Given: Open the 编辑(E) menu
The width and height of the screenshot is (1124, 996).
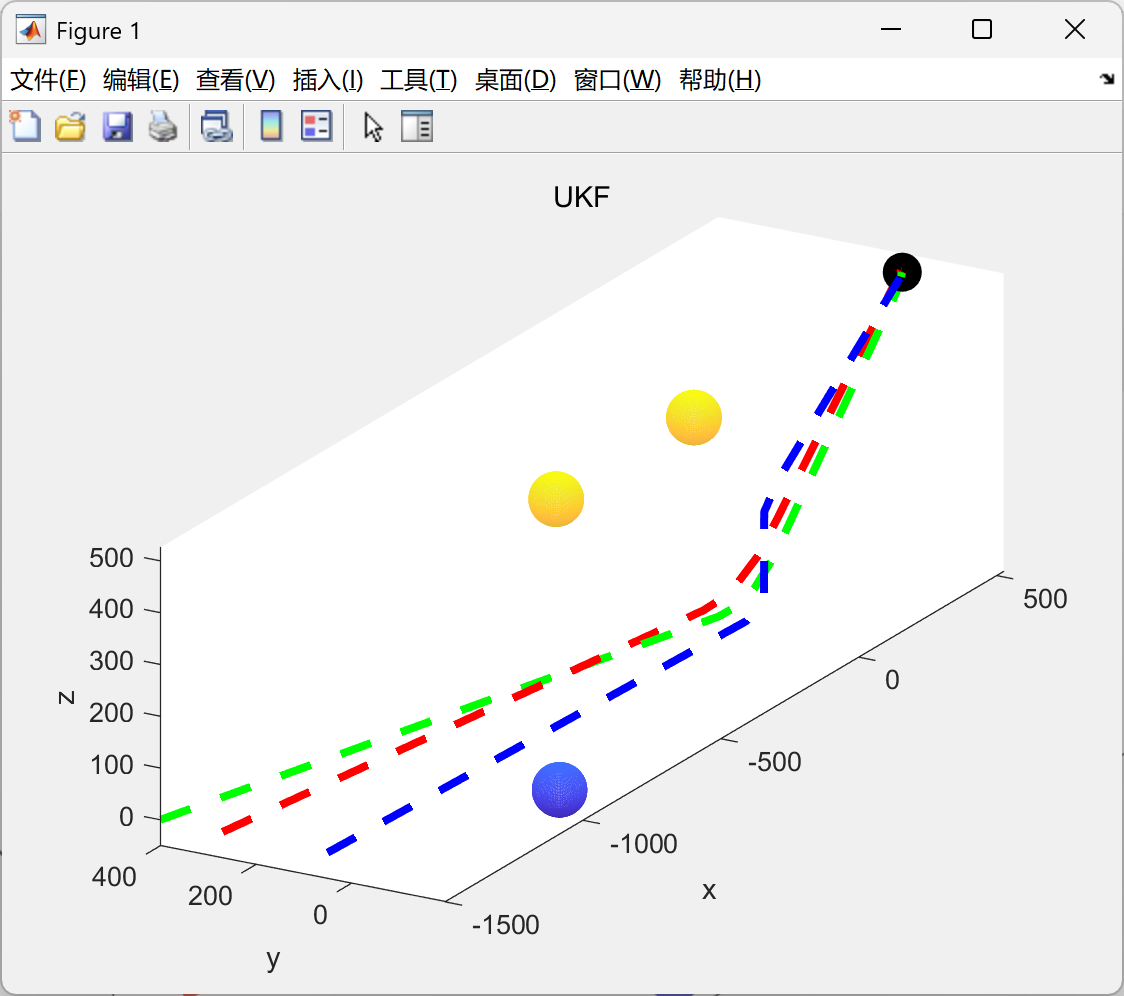Looking at the screenshot, I should pyautogui.click(x=140, y=80).
